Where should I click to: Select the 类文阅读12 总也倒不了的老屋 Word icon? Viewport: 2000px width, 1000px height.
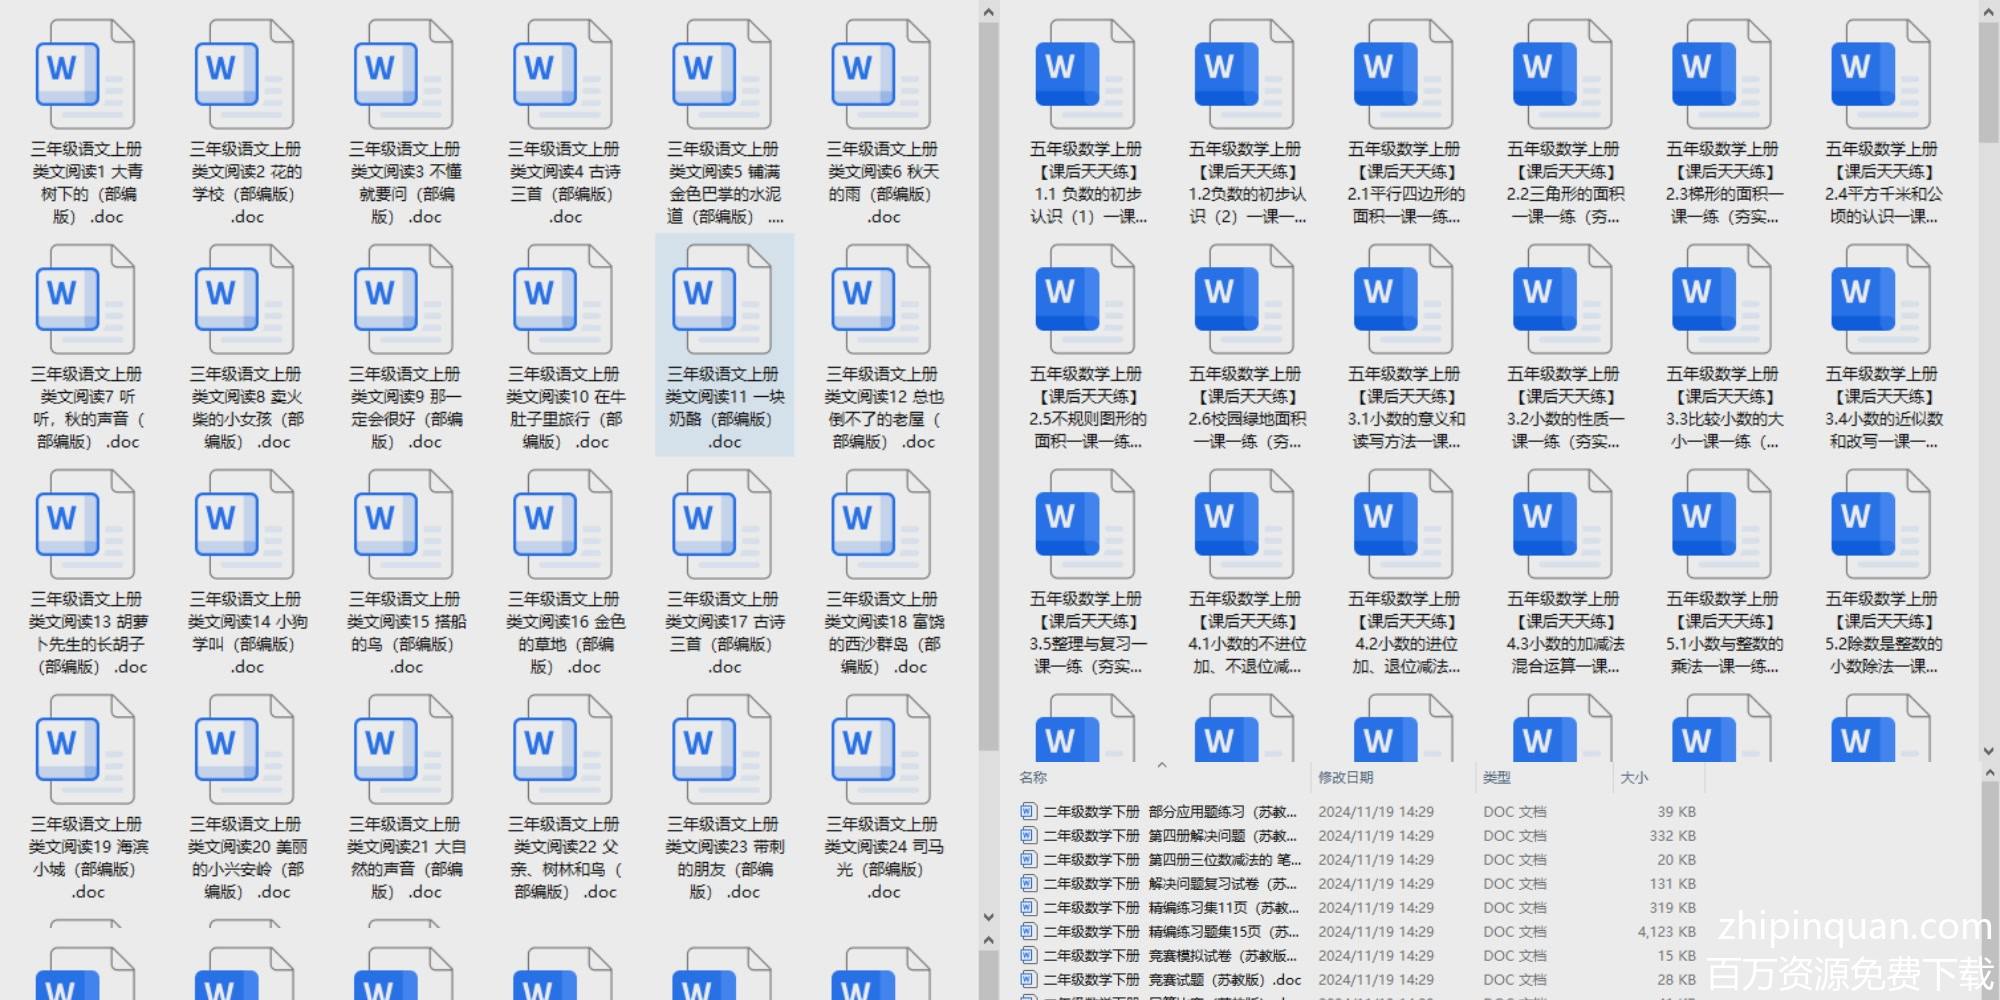coord(880,300)
